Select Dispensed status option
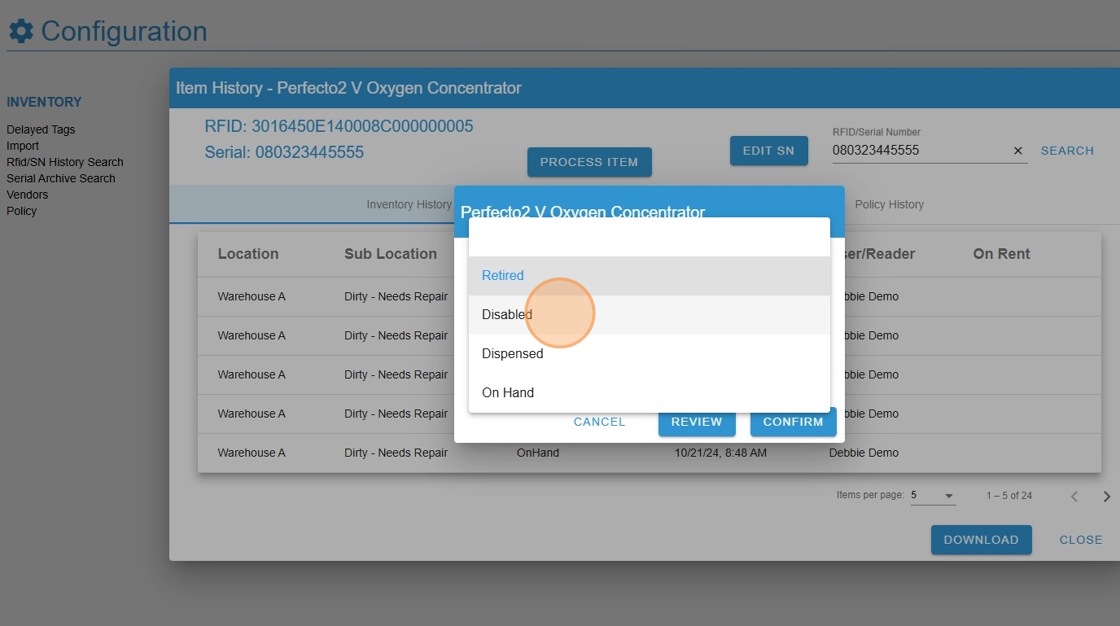Screen dimensions: 1120x626 point(649,354)
